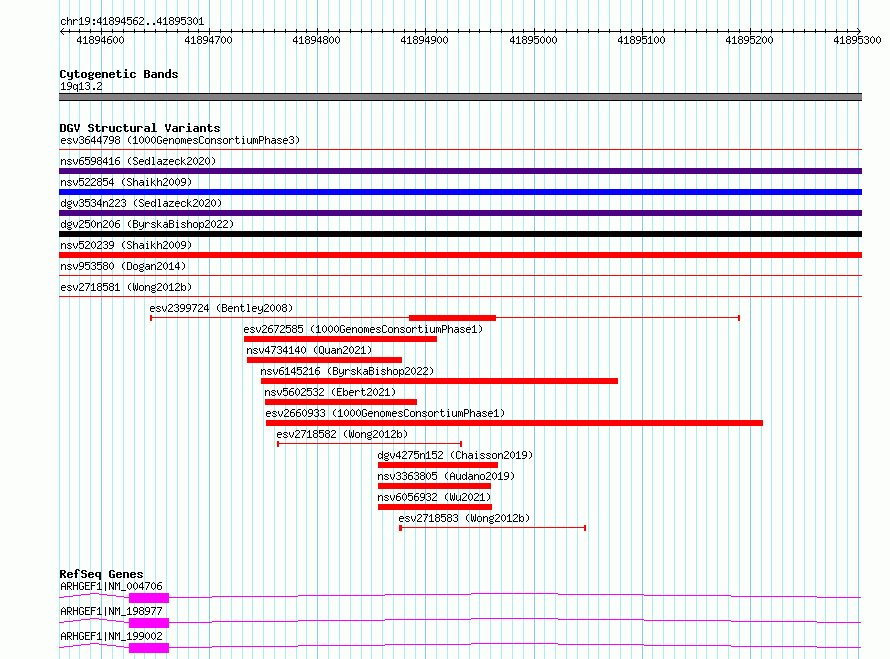The image size is (890, 659).
Task: Click the 41895000 ruler position label
Action: (534, 40)
